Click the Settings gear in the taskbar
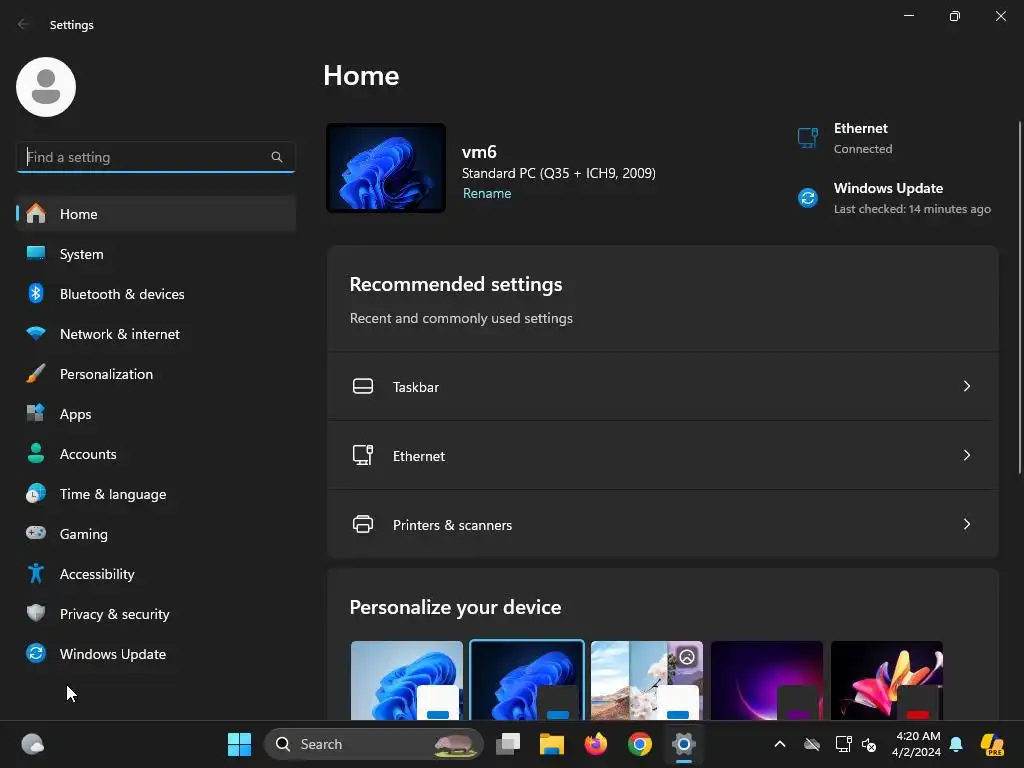Image resolution: width=1024 pixels, height=768 pixels. point(684,744)
